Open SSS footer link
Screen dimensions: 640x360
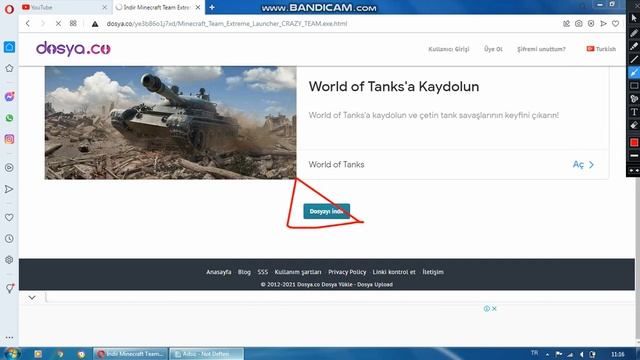tap(262, 272)
